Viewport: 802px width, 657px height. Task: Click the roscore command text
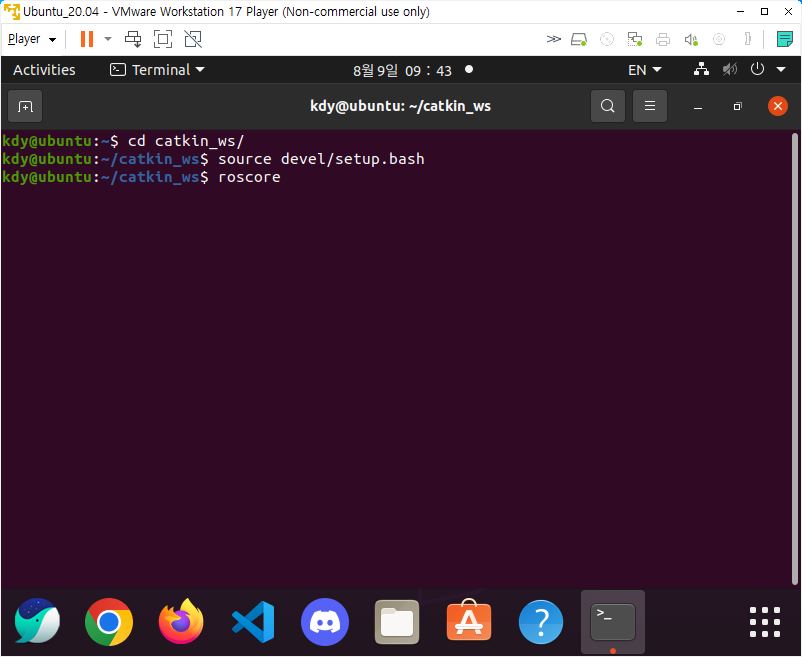(x=249, y=177)
